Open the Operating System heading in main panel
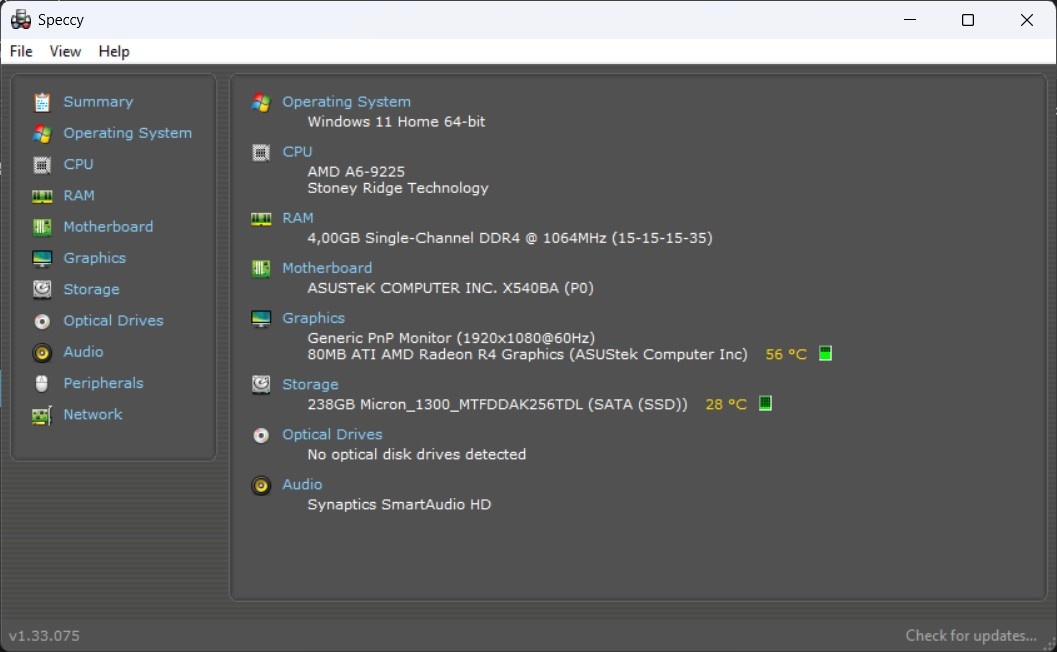 pos(346,102)
